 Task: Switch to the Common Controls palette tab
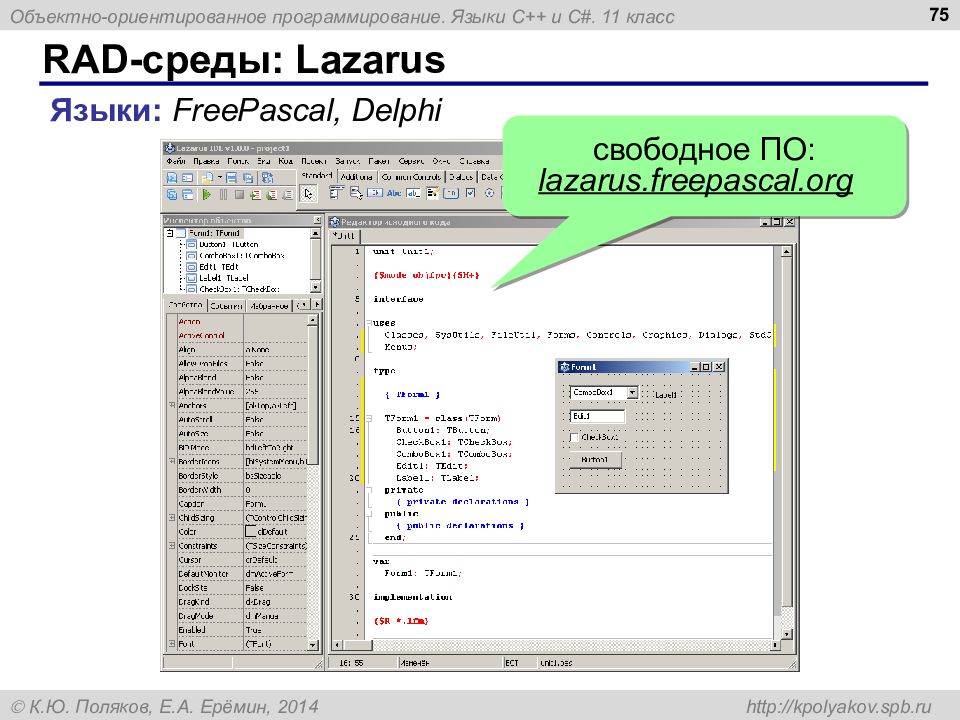pos(411,177)
